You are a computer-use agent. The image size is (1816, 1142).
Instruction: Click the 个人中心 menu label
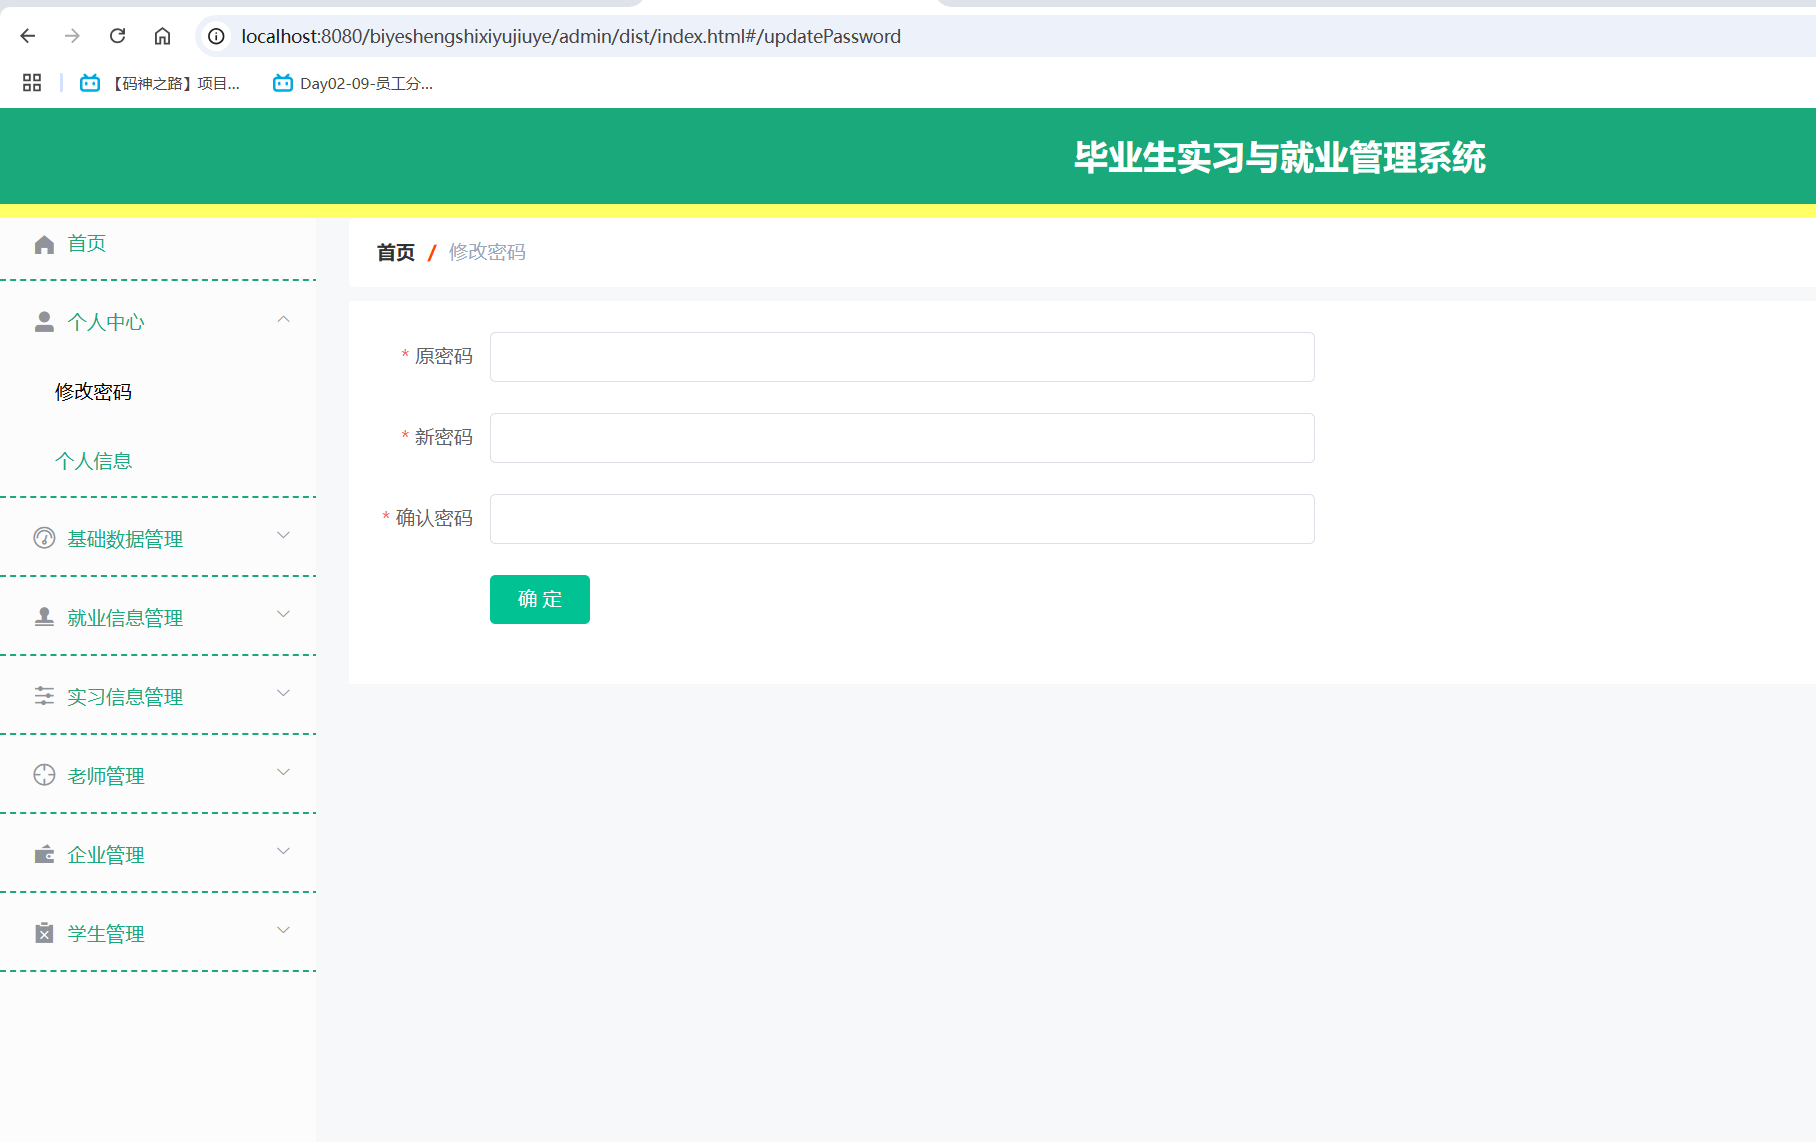coord(106,322)
